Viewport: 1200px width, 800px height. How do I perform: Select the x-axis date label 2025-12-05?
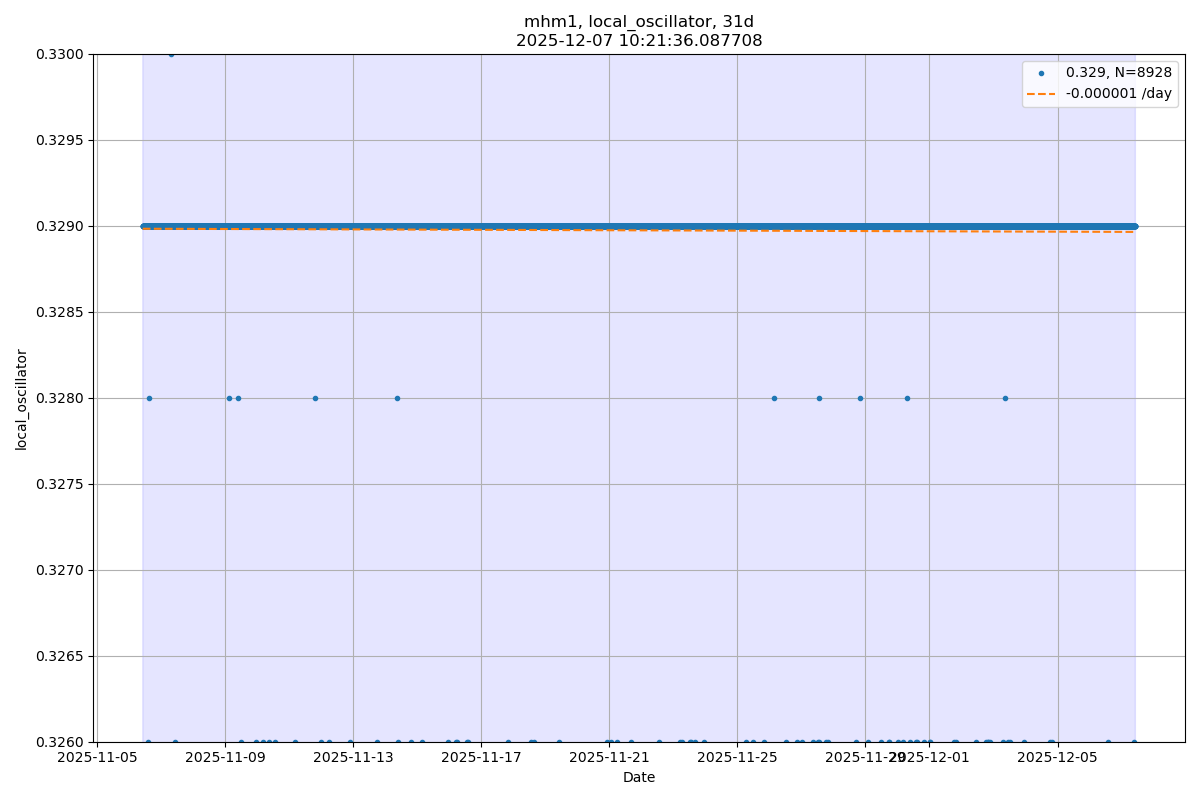pyautogui.click(x=1058, y=758)
